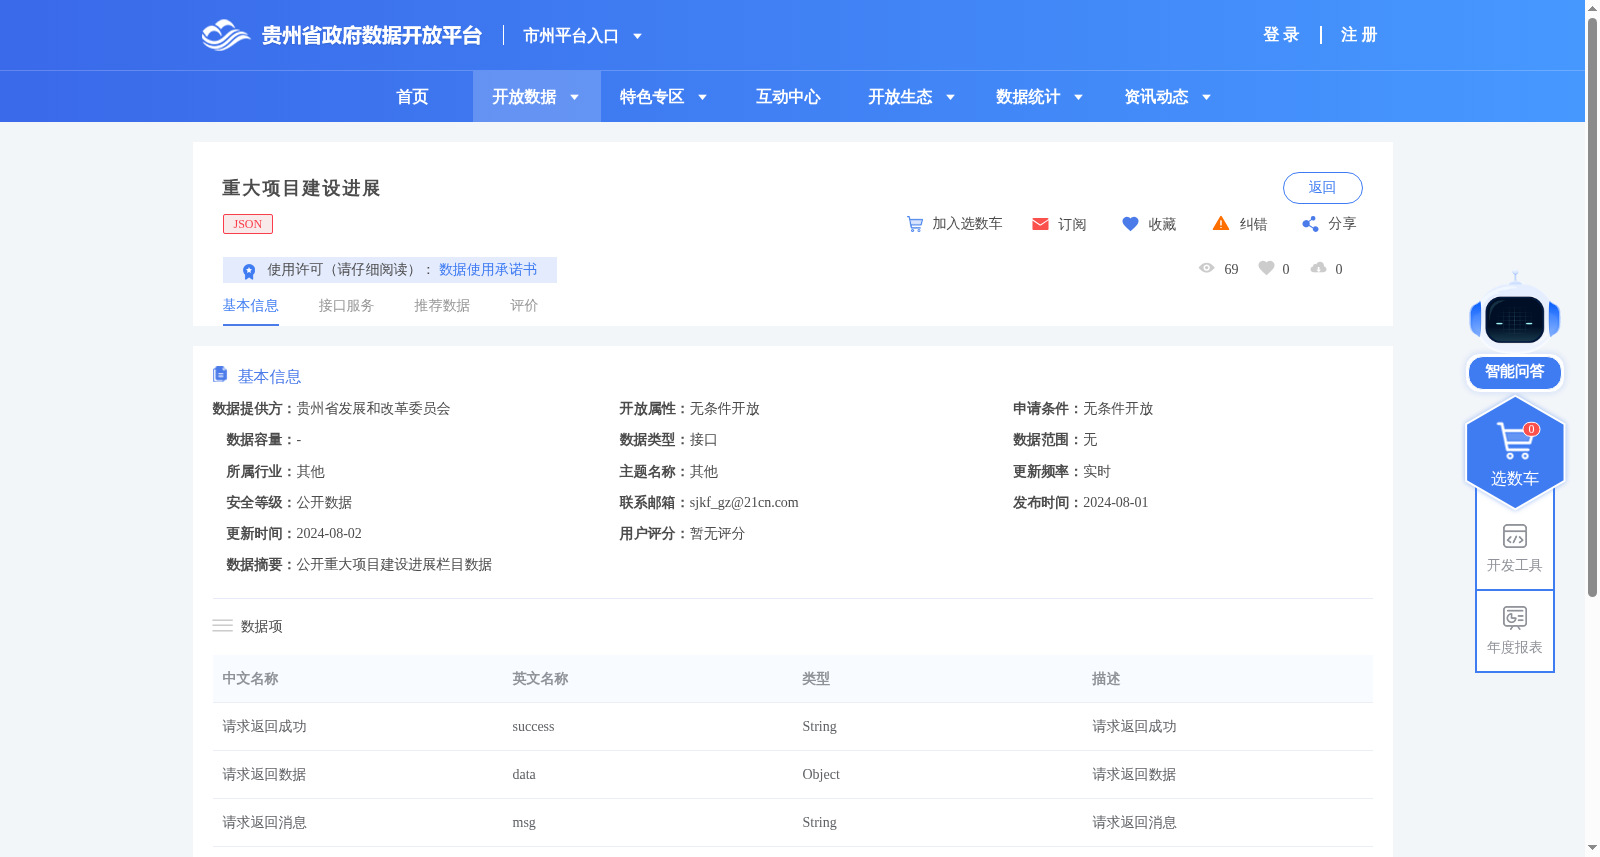1600x857 pixels.
Task: Open the 选数车 hexagon cart widget
Action: [x=1515, y=453]
